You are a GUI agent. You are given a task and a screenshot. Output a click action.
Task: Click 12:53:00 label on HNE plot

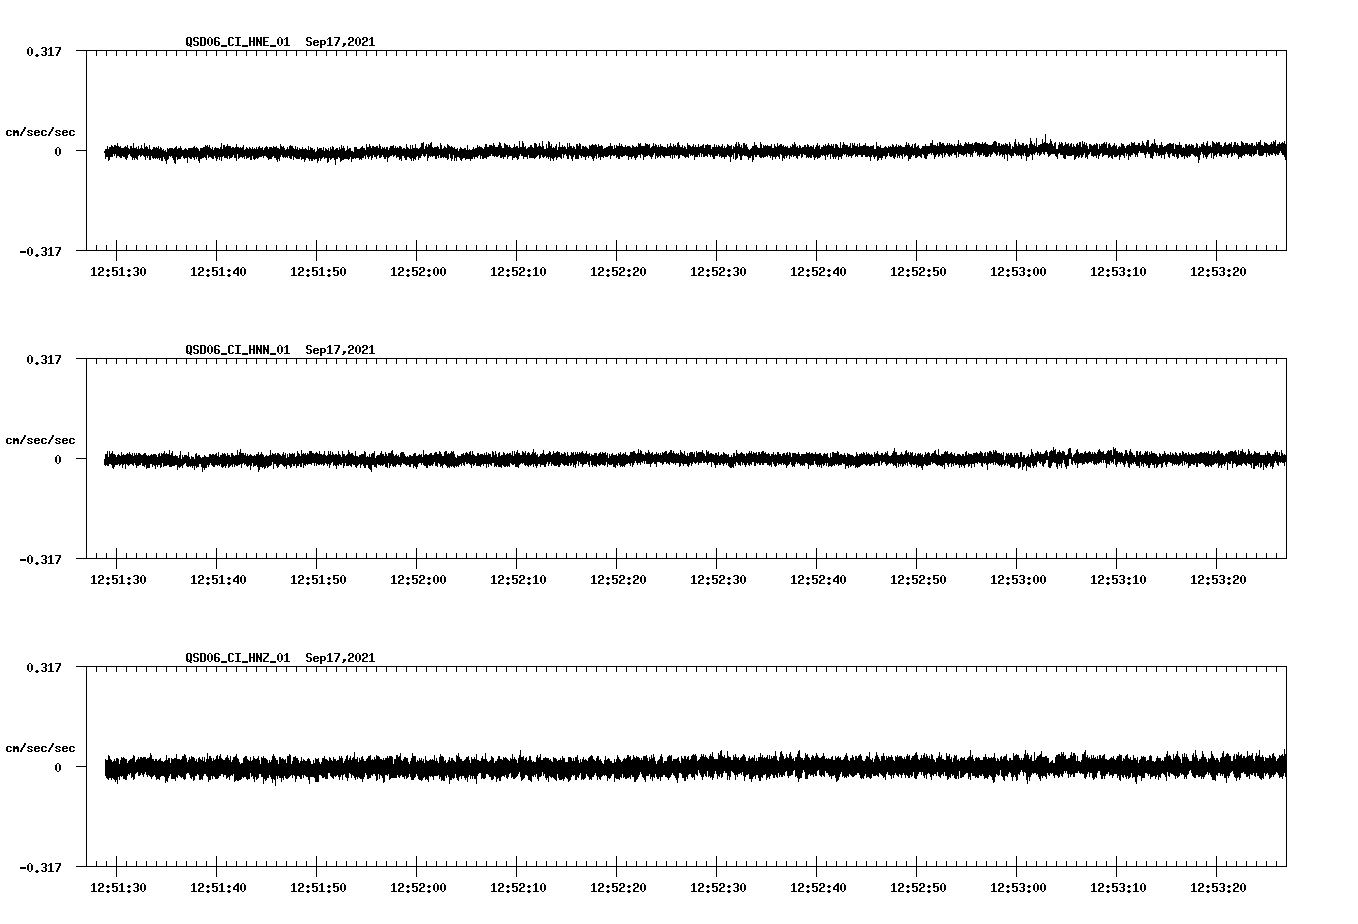1018,272
